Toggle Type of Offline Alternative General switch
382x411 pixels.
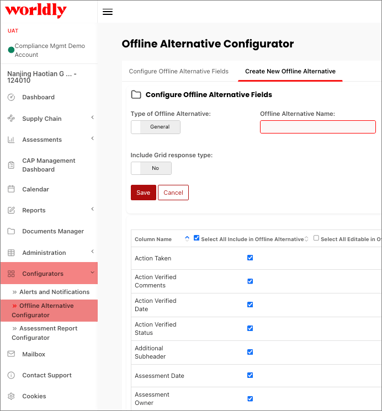(x=156, y=127)
